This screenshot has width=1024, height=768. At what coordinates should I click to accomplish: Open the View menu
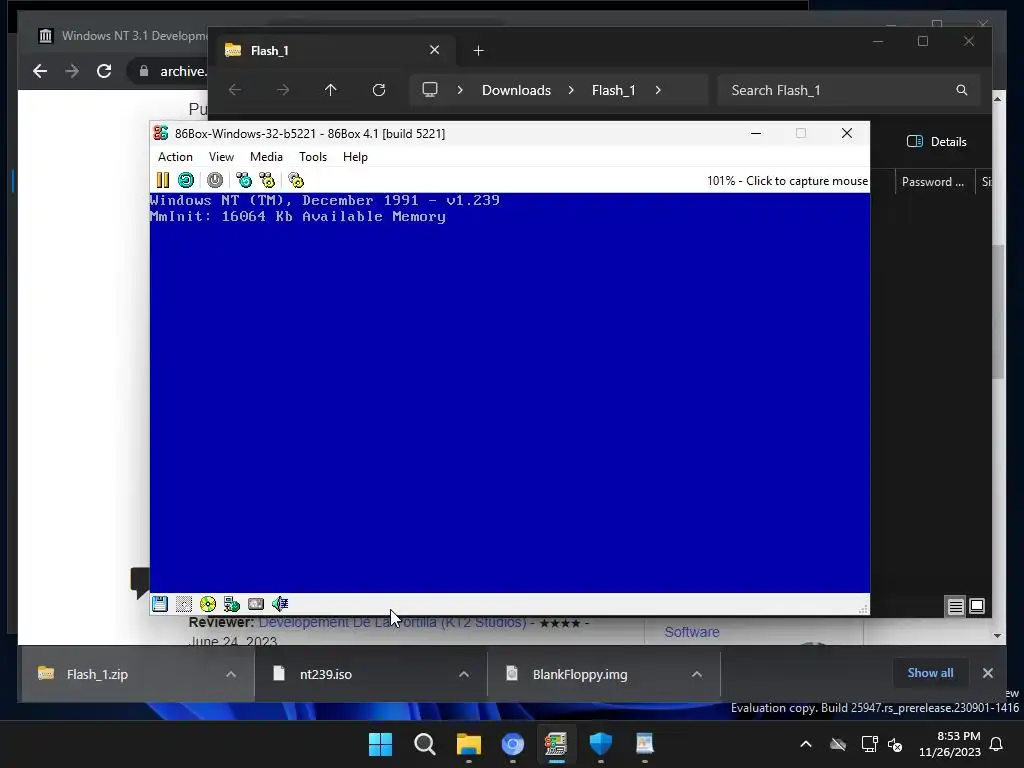click(221, 157)
